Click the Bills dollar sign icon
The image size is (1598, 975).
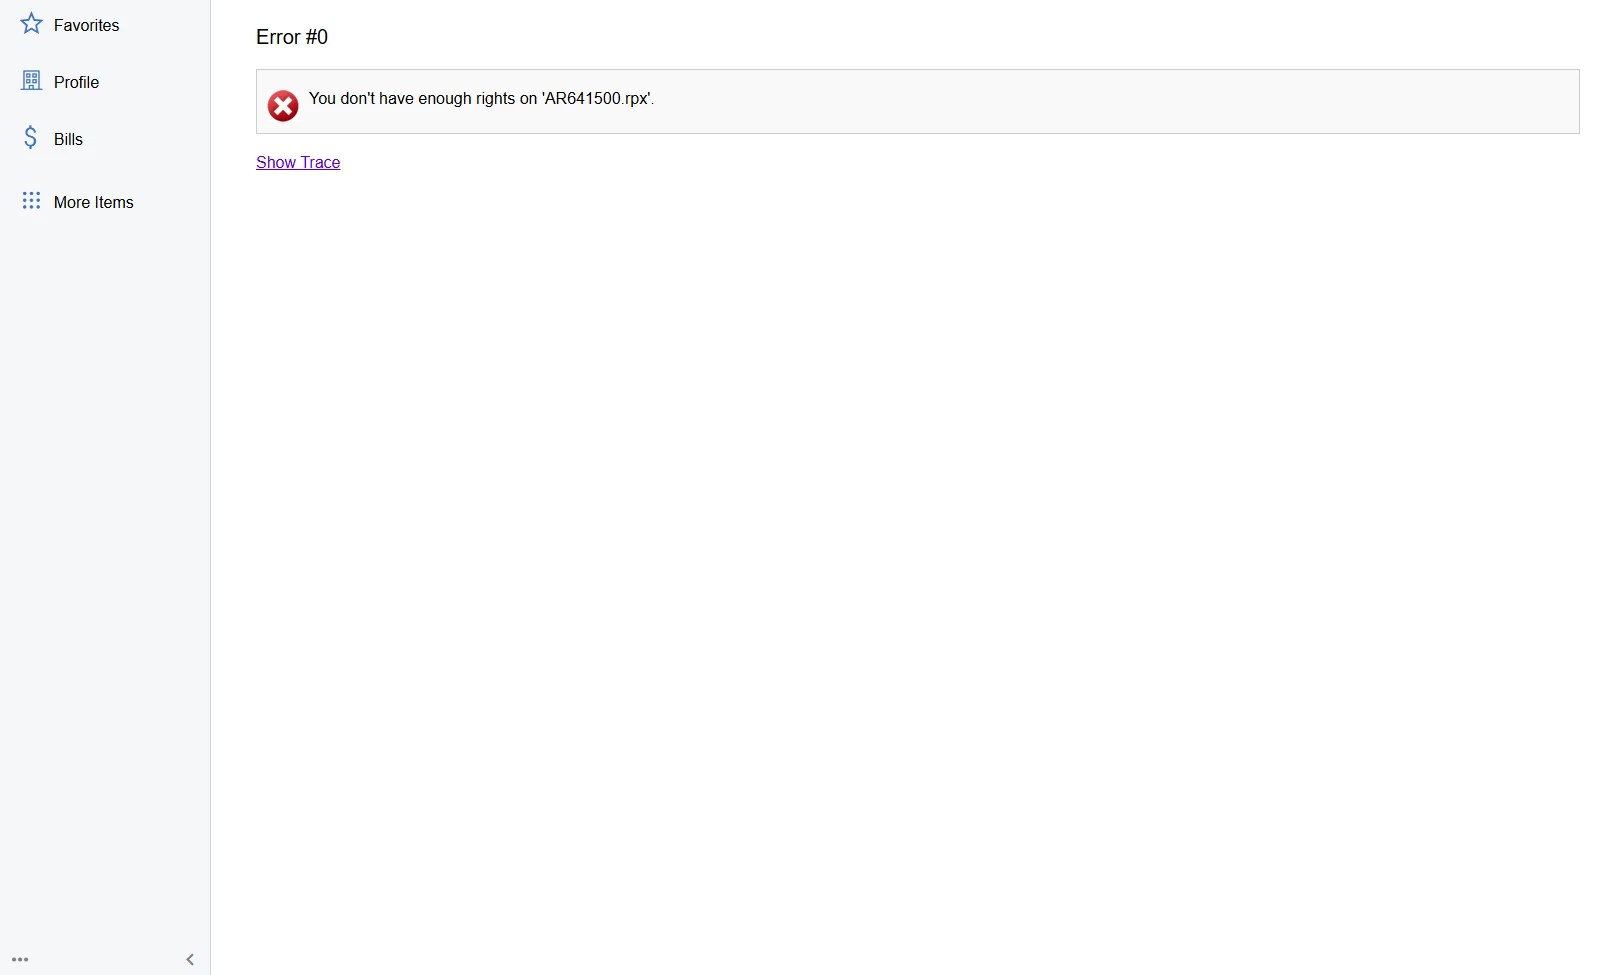[31, 138]
